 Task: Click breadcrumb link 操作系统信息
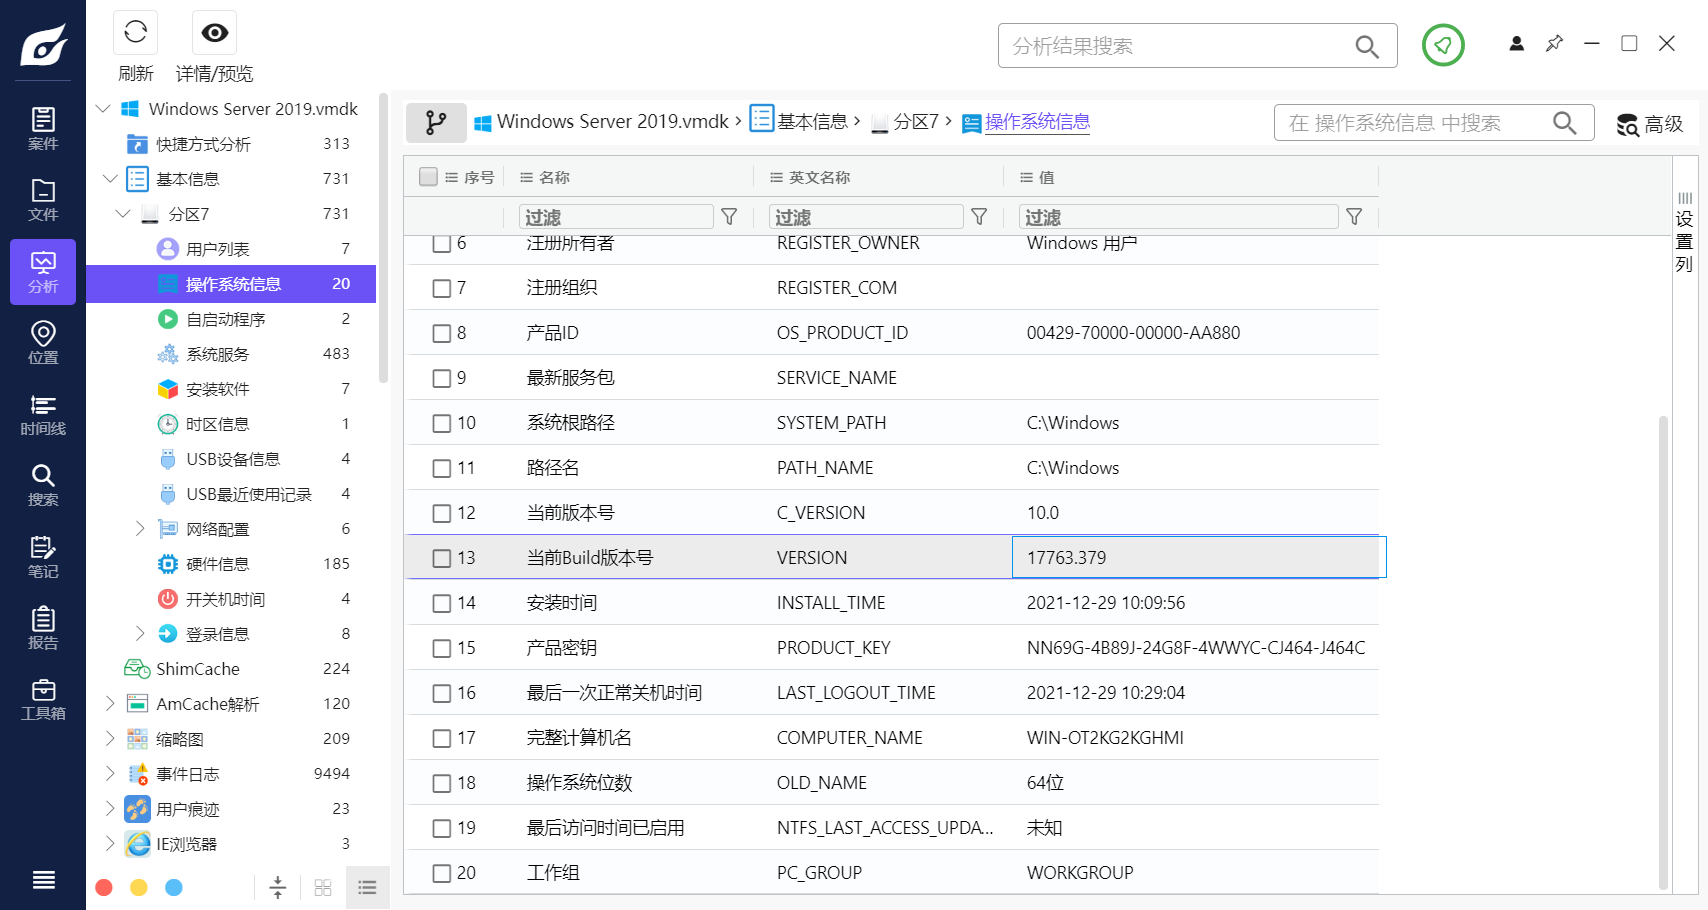(1037, 122)
